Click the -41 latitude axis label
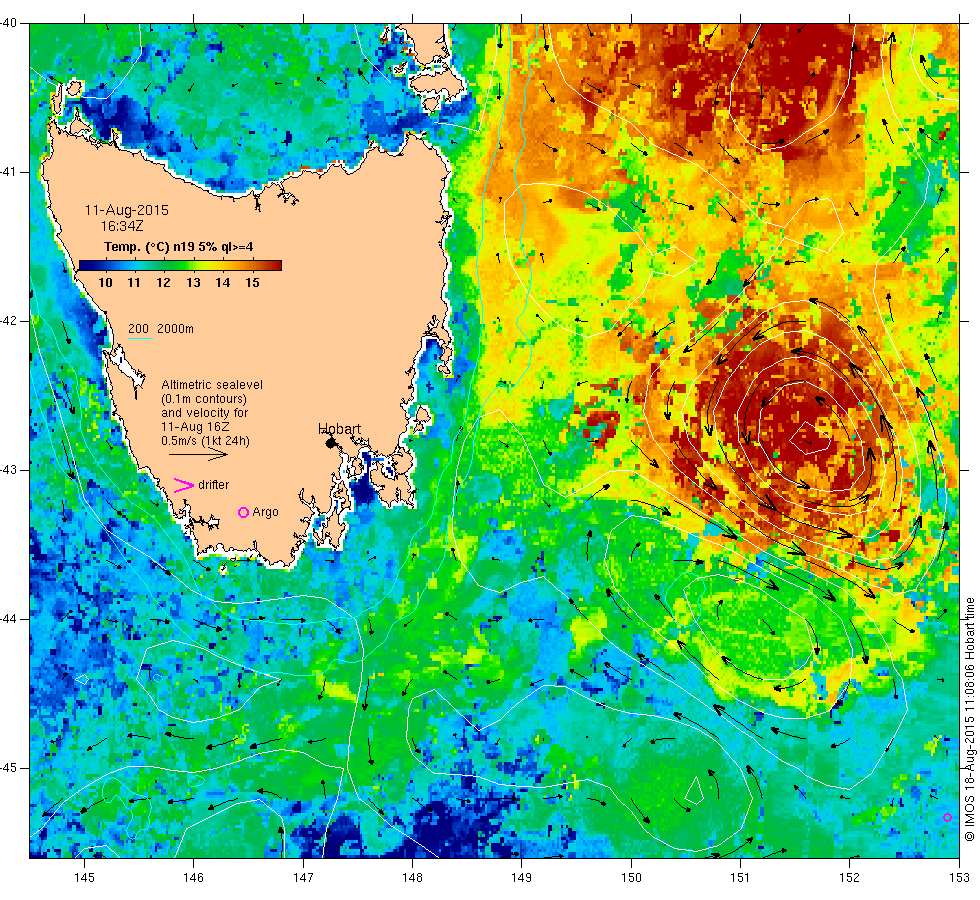980x900 pixels. pos(9,172)
